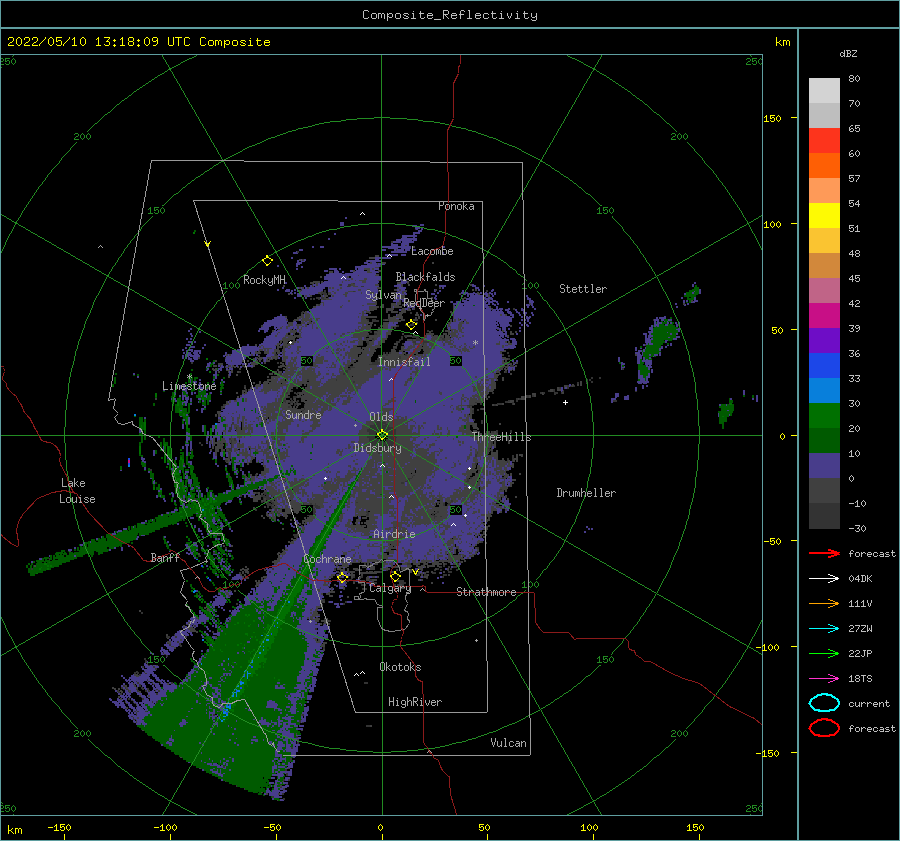Click the 04DK legend text

point(860,579)
